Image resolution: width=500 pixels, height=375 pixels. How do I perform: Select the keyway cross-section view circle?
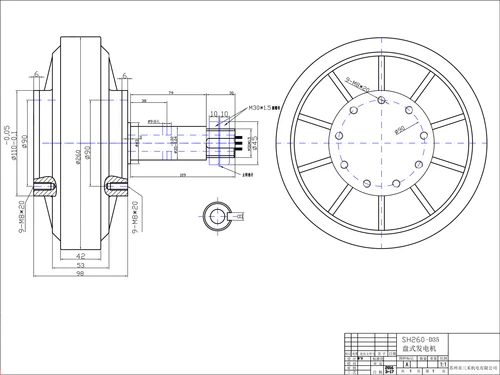click(217, 216)
